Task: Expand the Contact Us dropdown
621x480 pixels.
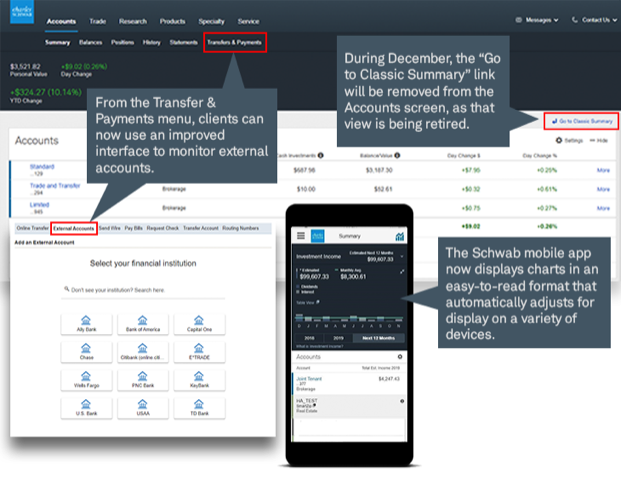Action: click(594, 20)
